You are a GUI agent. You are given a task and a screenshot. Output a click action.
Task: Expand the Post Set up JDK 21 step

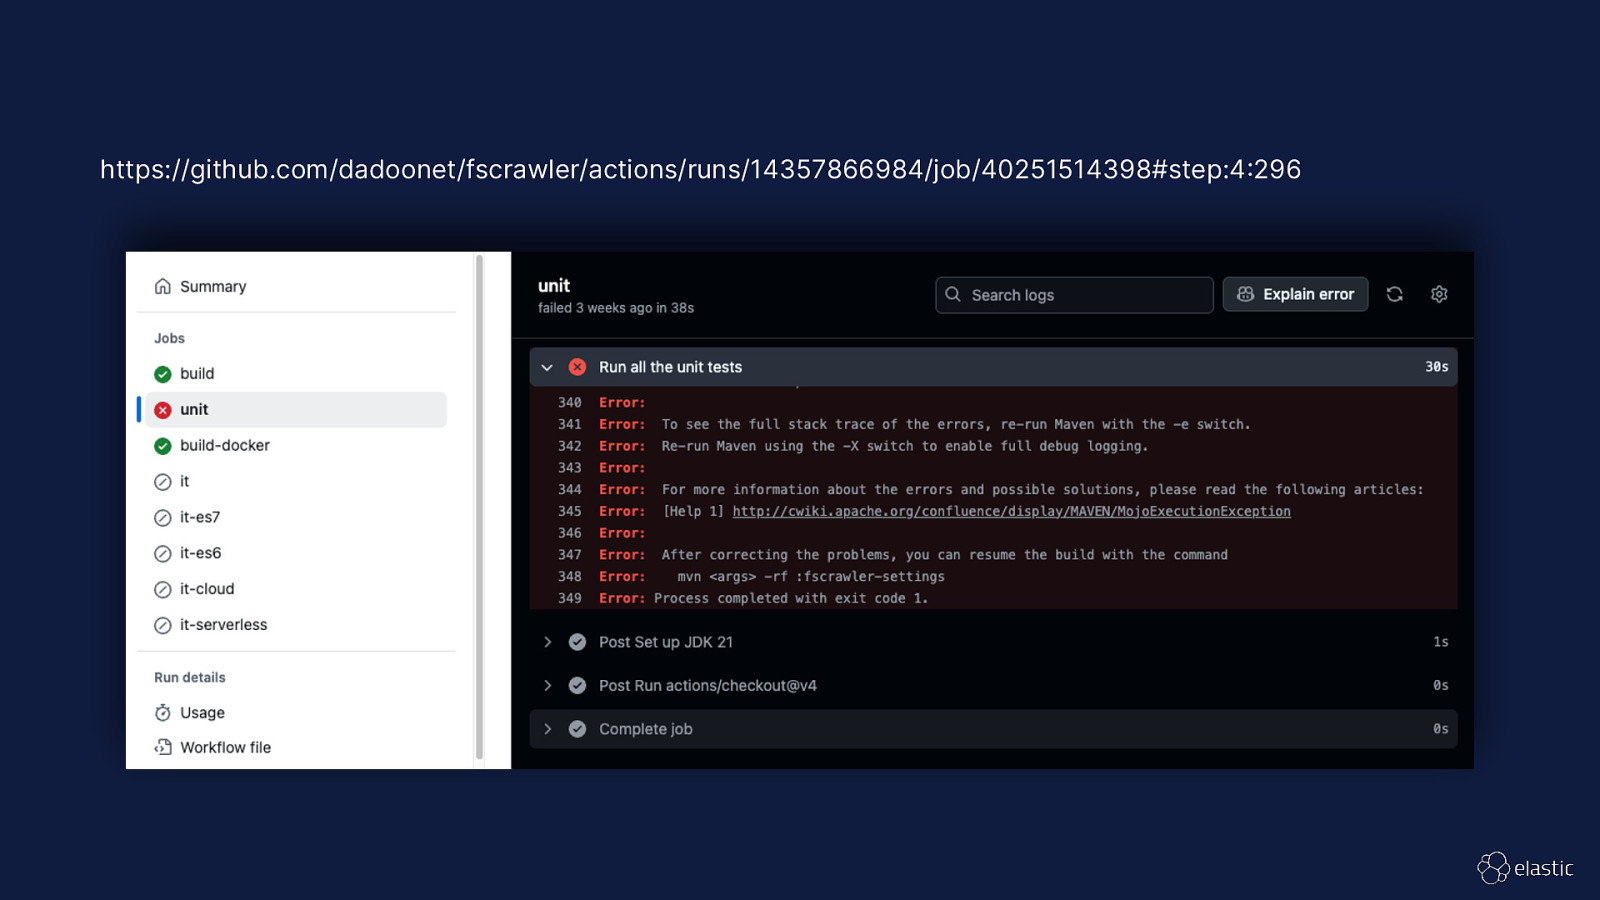(547, 642)
